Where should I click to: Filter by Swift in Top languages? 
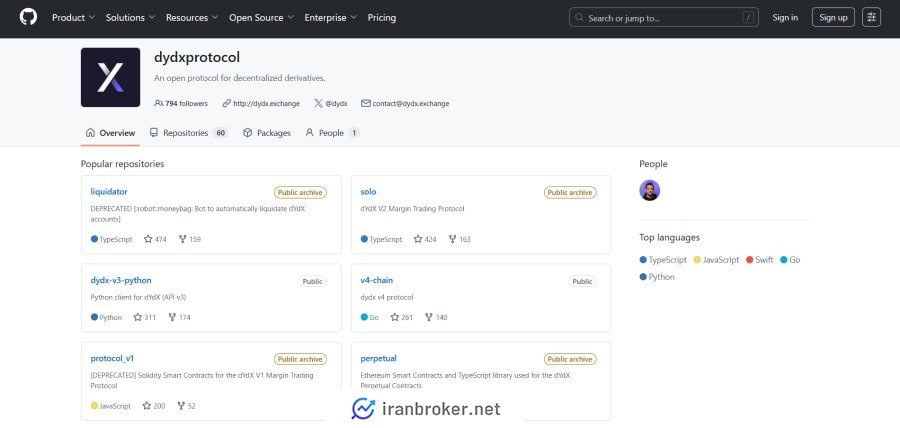pyautogui.click(x=759, y=260)
